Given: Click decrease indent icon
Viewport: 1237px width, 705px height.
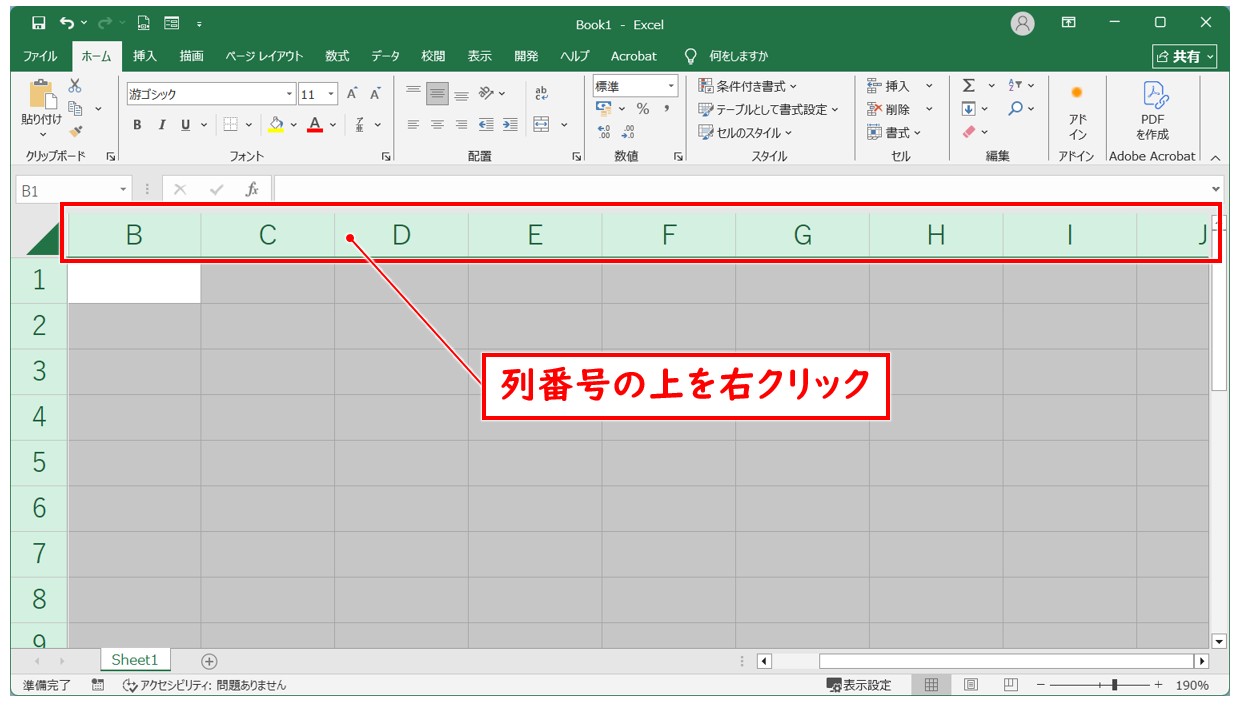Looking at the screenshot, I should (486, 125).
